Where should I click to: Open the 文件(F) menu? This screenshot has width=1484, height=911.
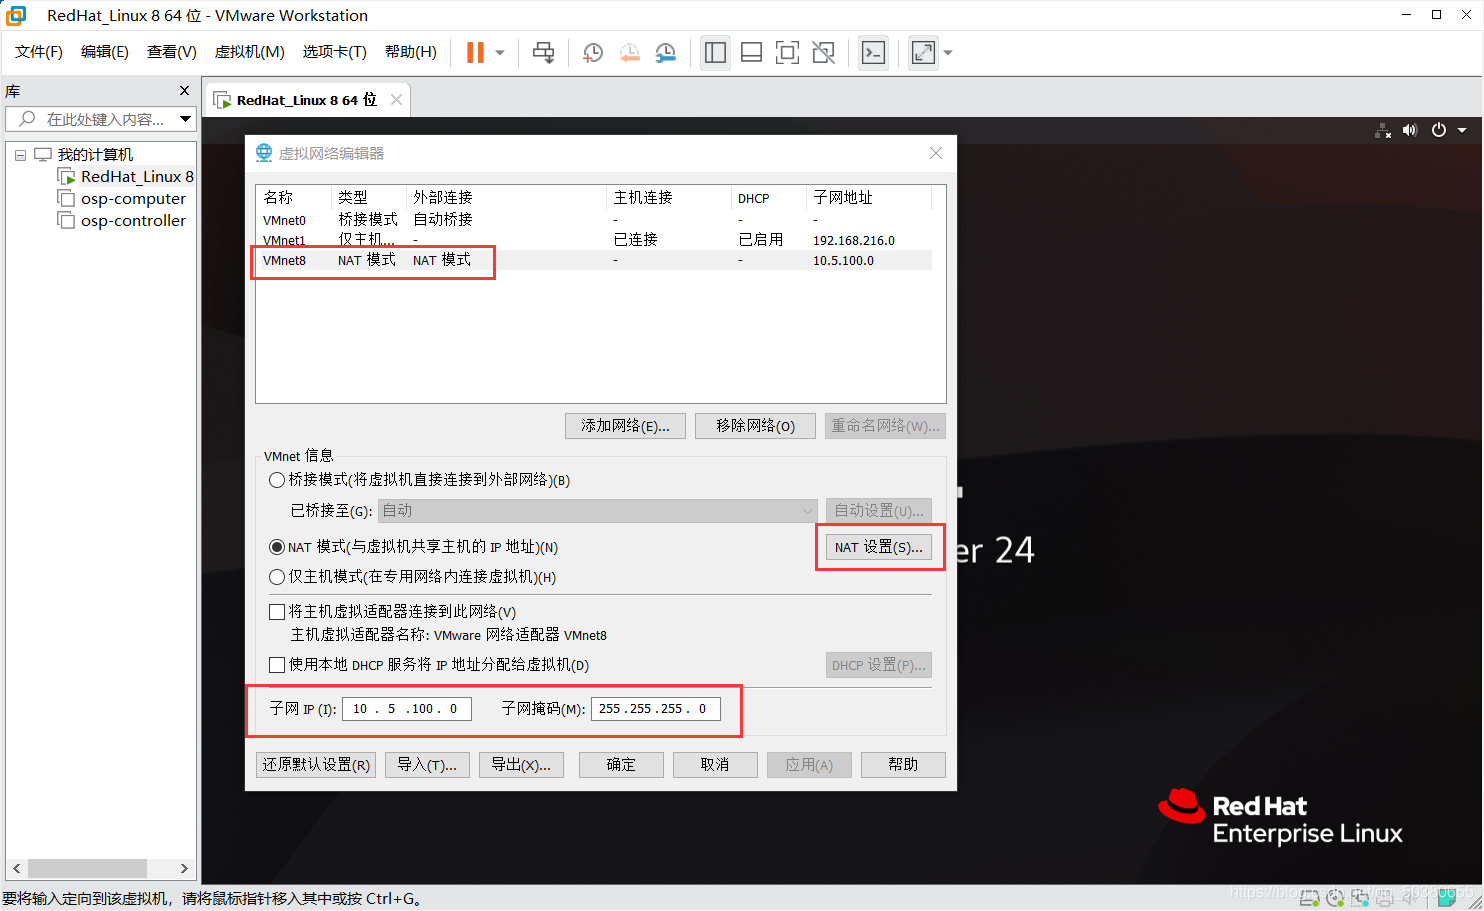[39, 52]
